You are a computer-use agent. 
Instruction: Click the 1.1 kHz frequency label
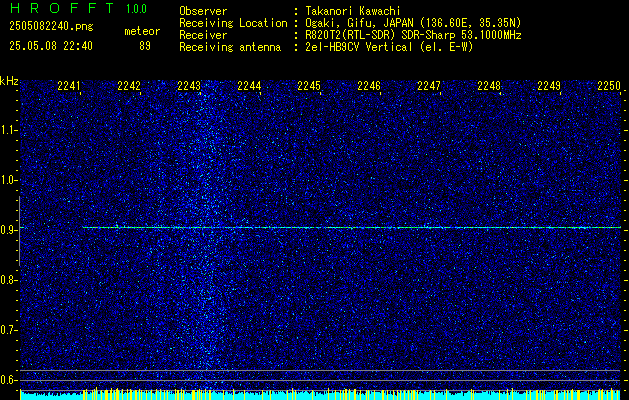click(x=8, y=130)
